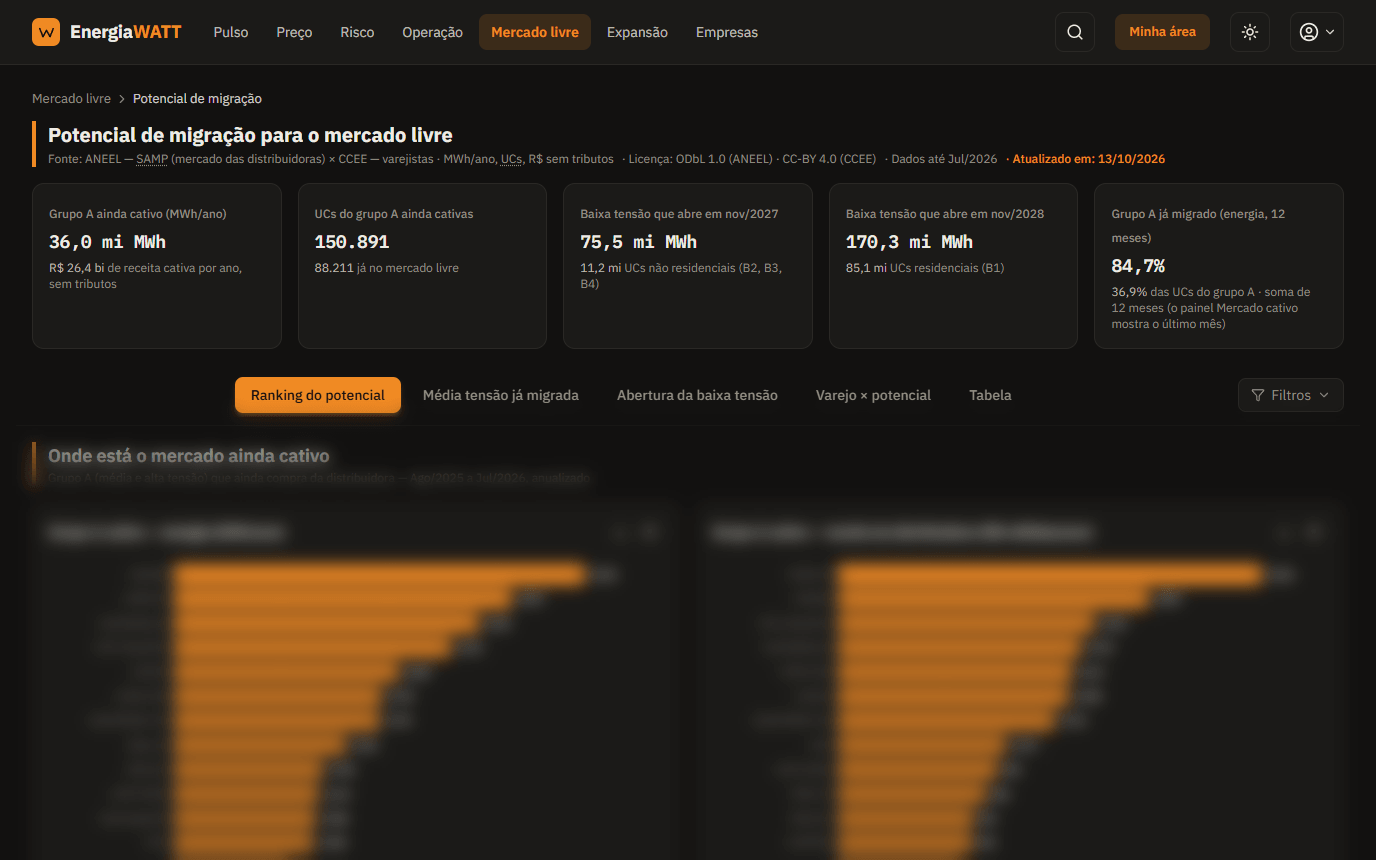Open the Preço menu item
The image size is (1376, 860).
pos(294,32)
